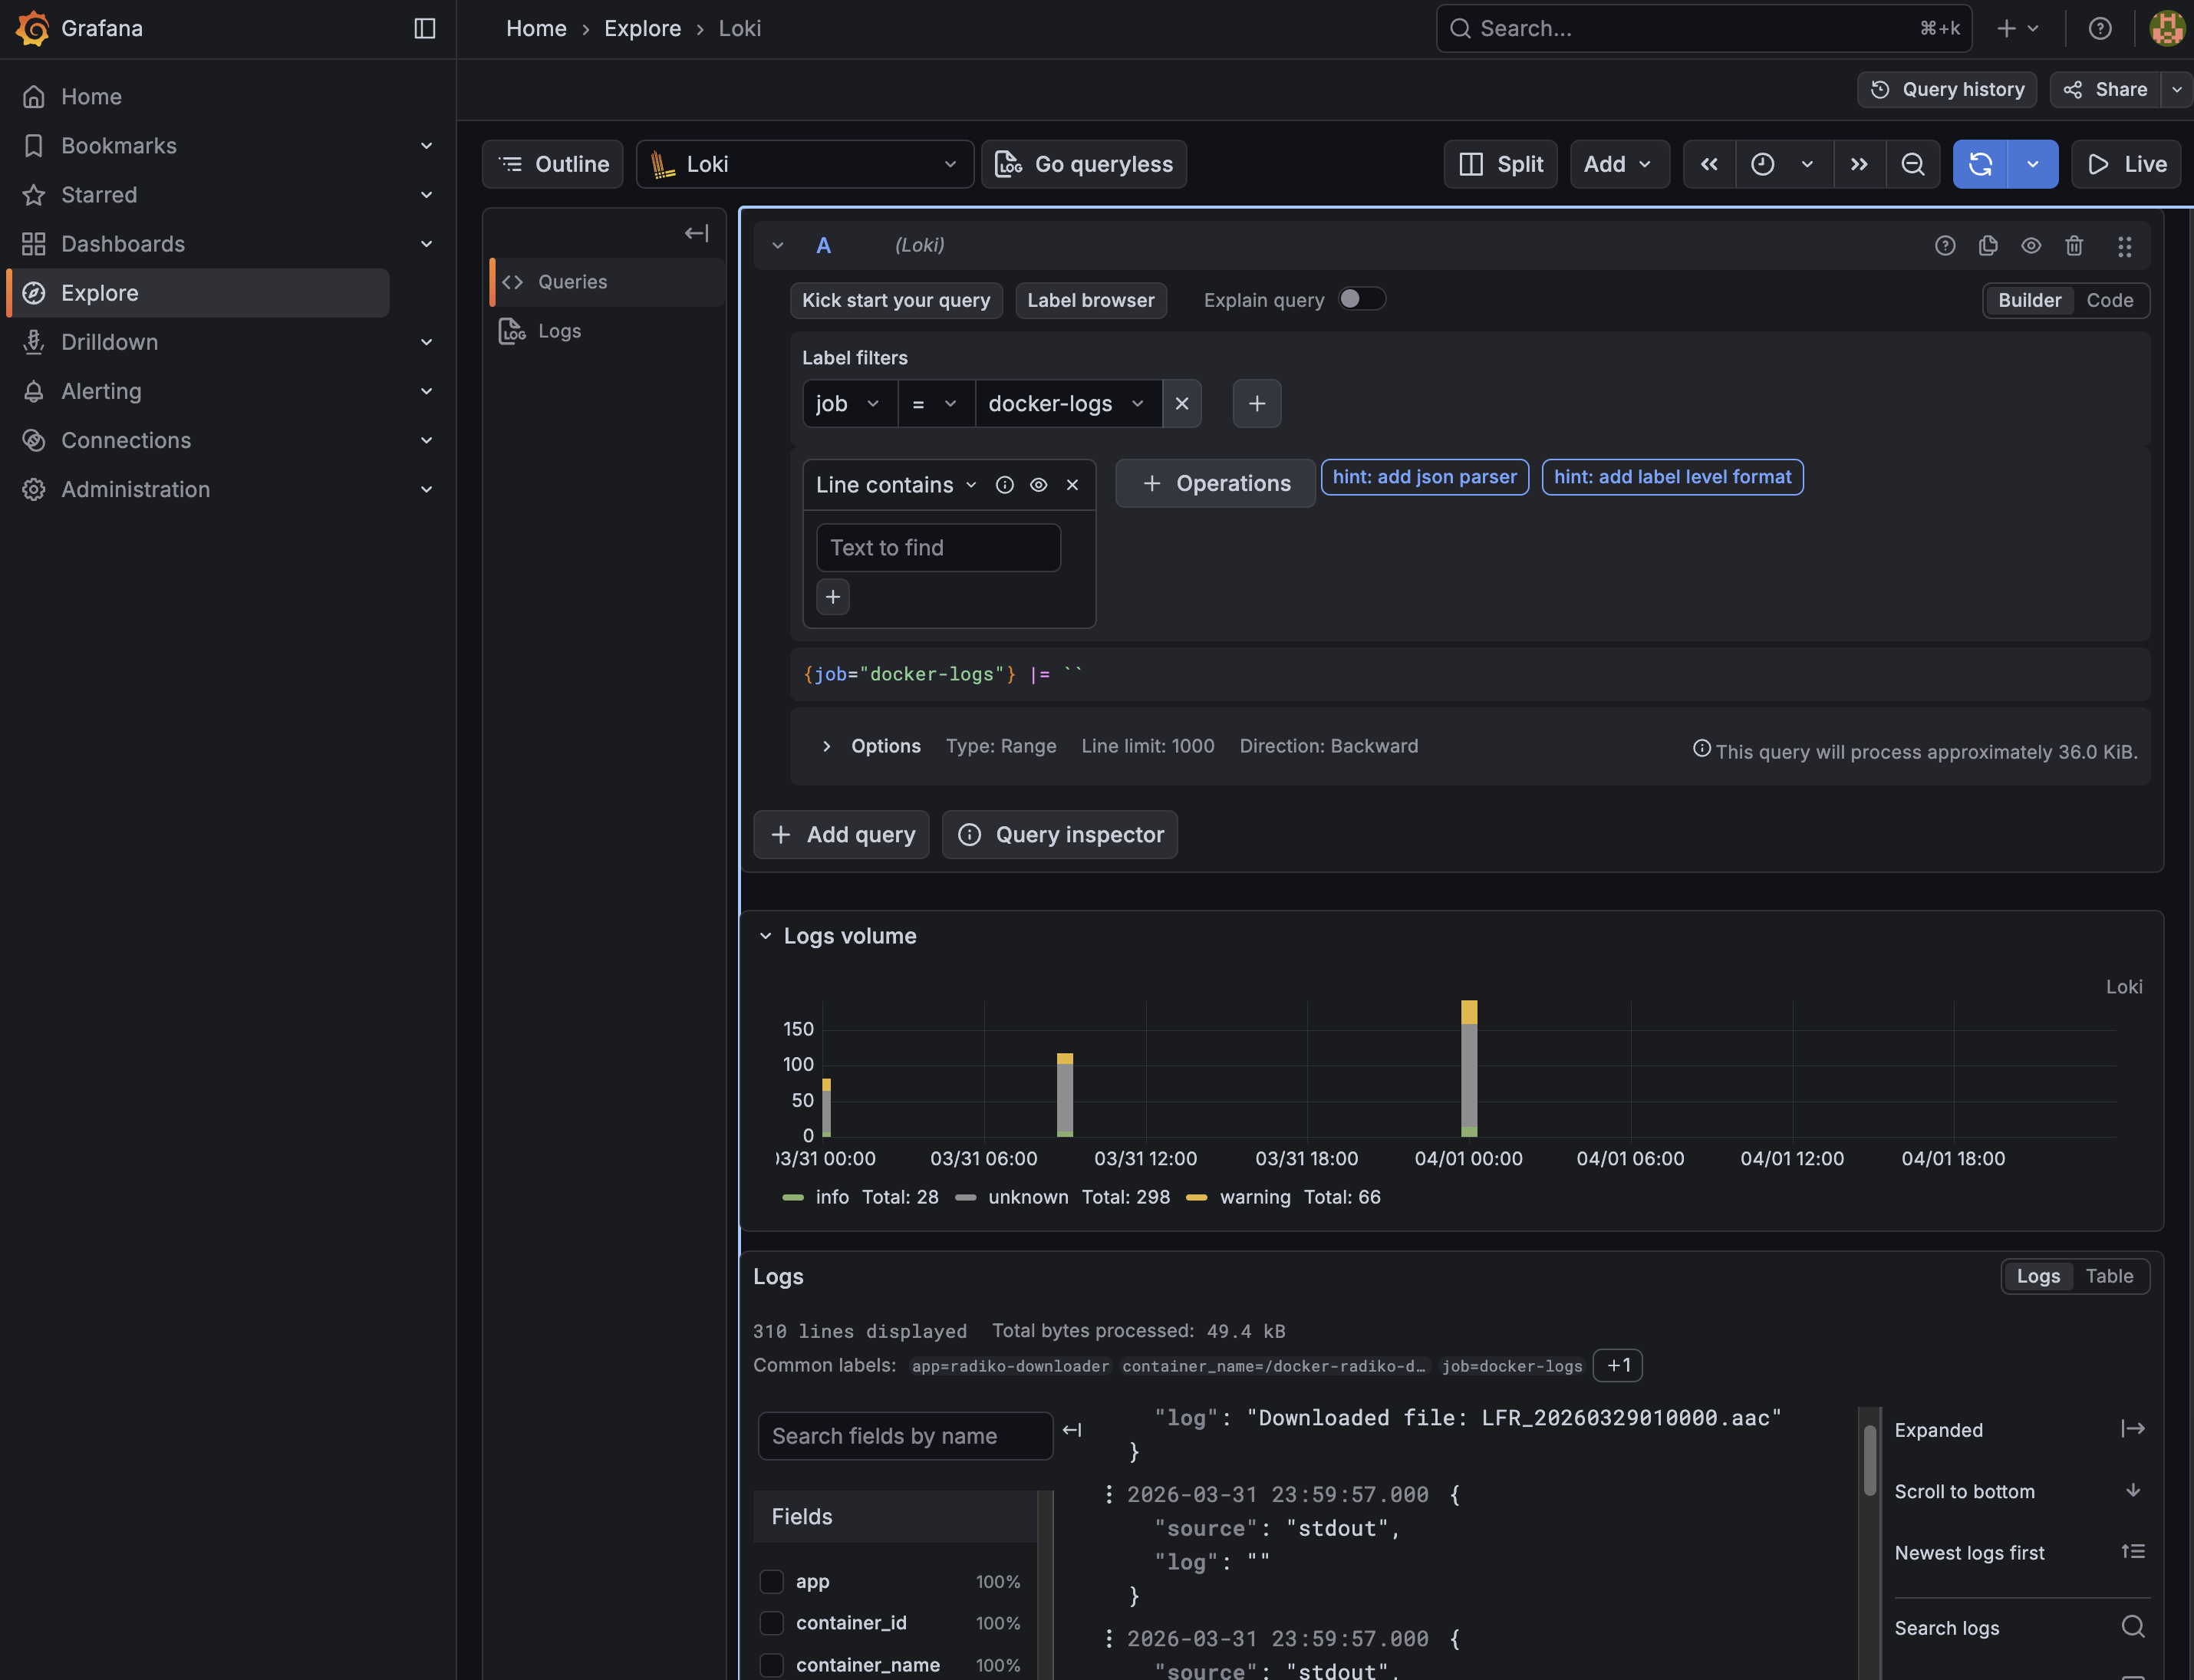
Task: Switch query editor to Code mode
Action: [x=2109, y=300]
